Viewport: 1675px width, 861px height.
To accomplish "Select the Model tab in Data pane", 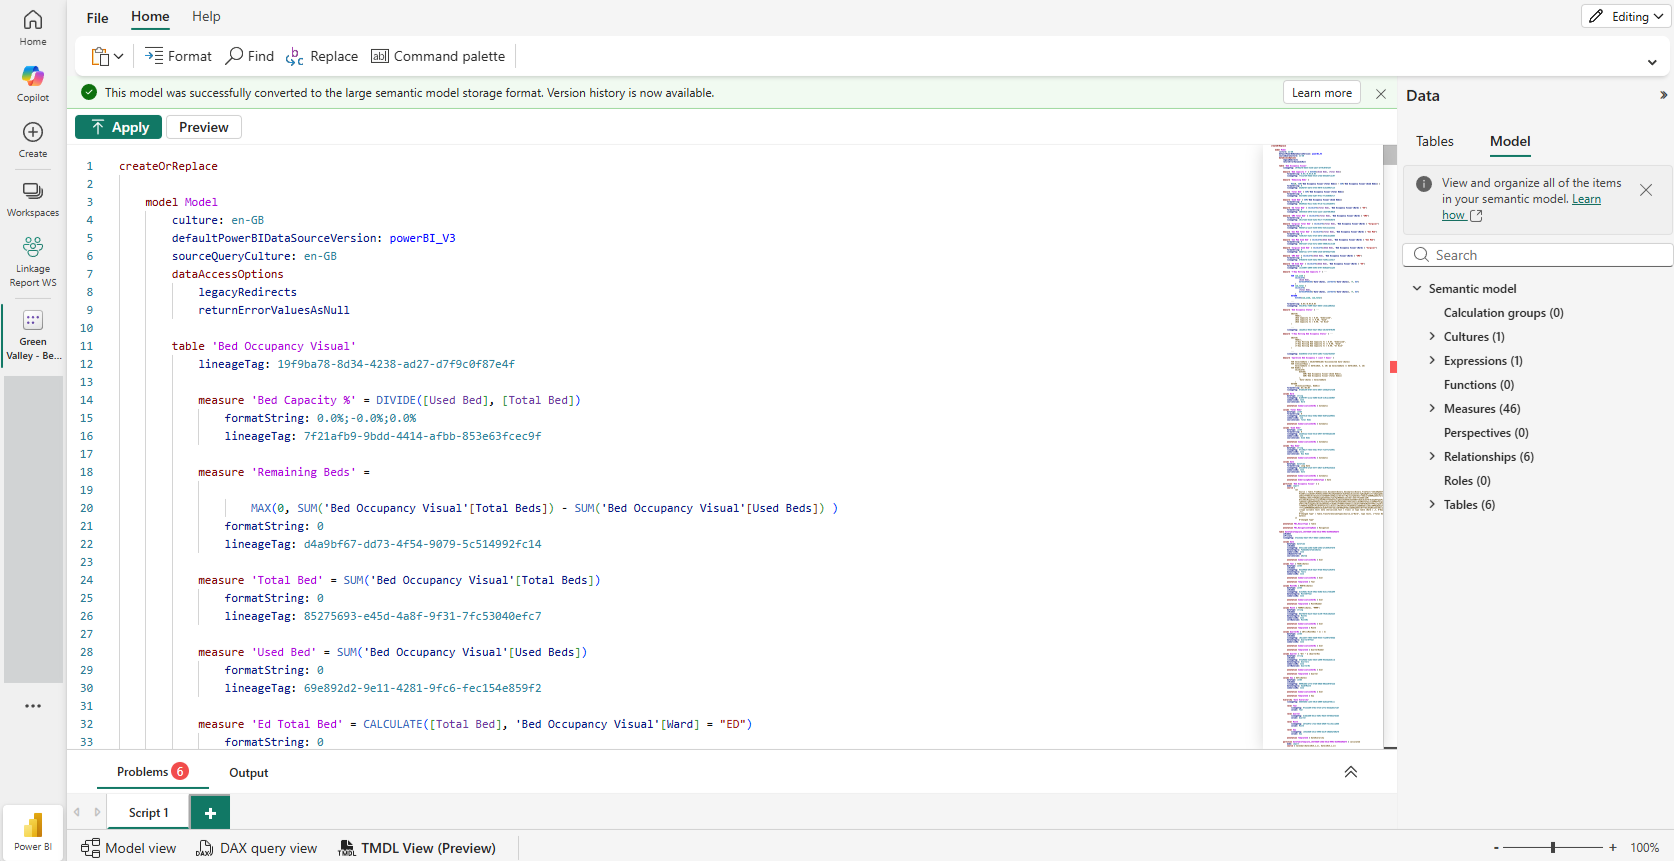I will click(1510, 142).
